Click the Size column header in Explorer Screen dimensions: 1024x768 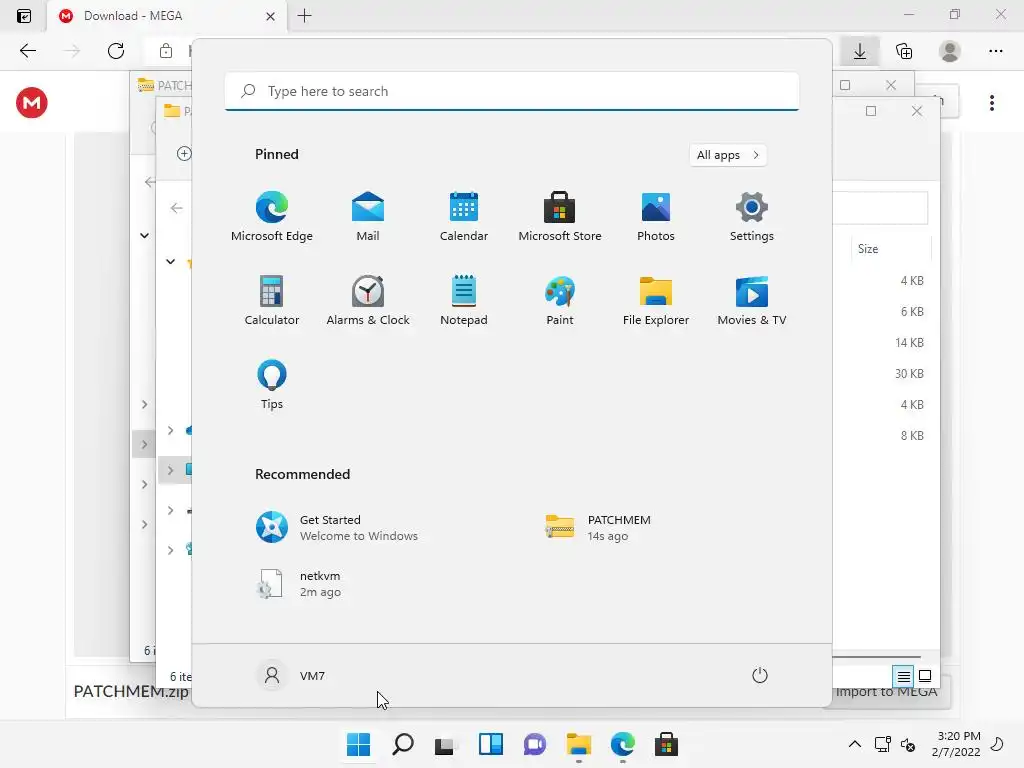coord(891,249)
